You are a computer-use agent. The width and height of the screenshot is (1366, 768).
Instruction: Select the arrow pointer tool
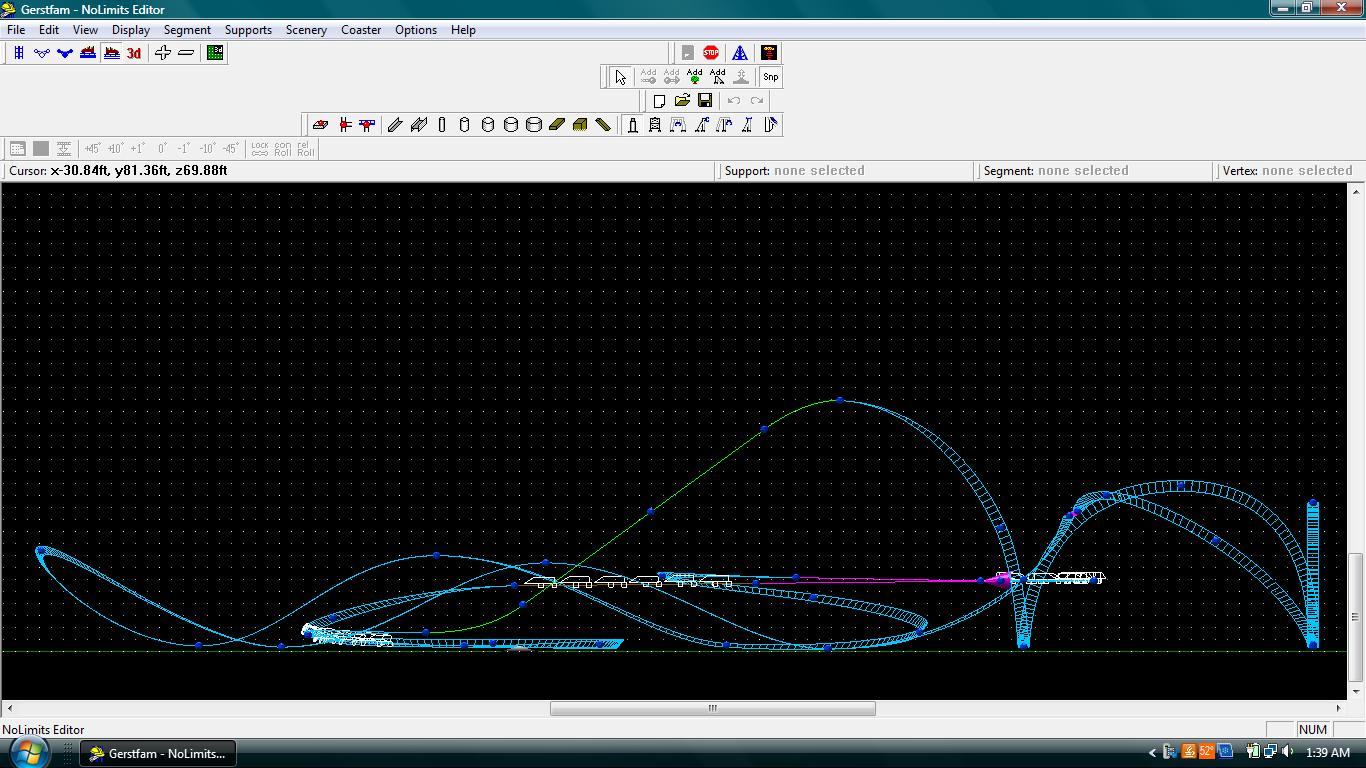[x=620, y=77]
